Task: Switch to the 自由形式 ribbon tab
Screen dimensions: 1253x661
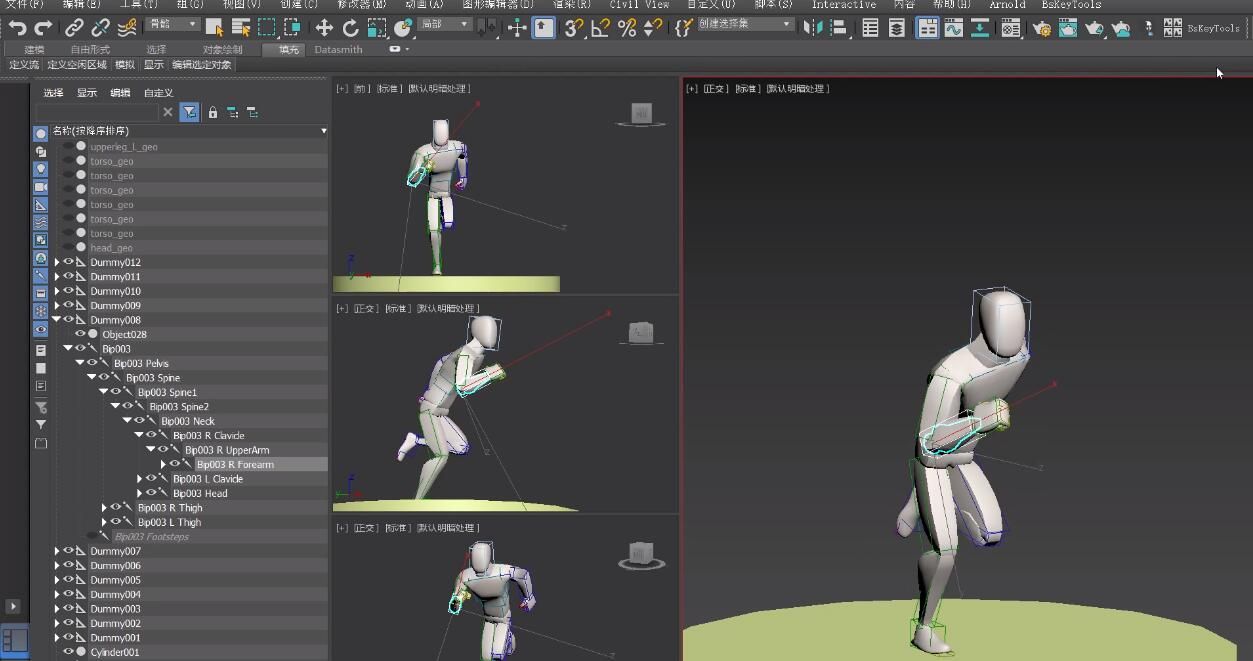Action: coord(90,49)
